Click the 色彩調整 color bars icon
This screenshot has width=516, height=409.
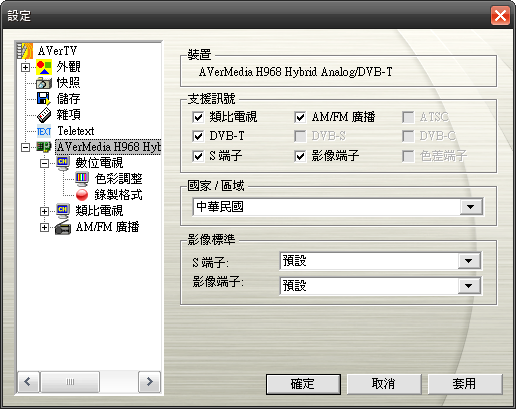82,179
